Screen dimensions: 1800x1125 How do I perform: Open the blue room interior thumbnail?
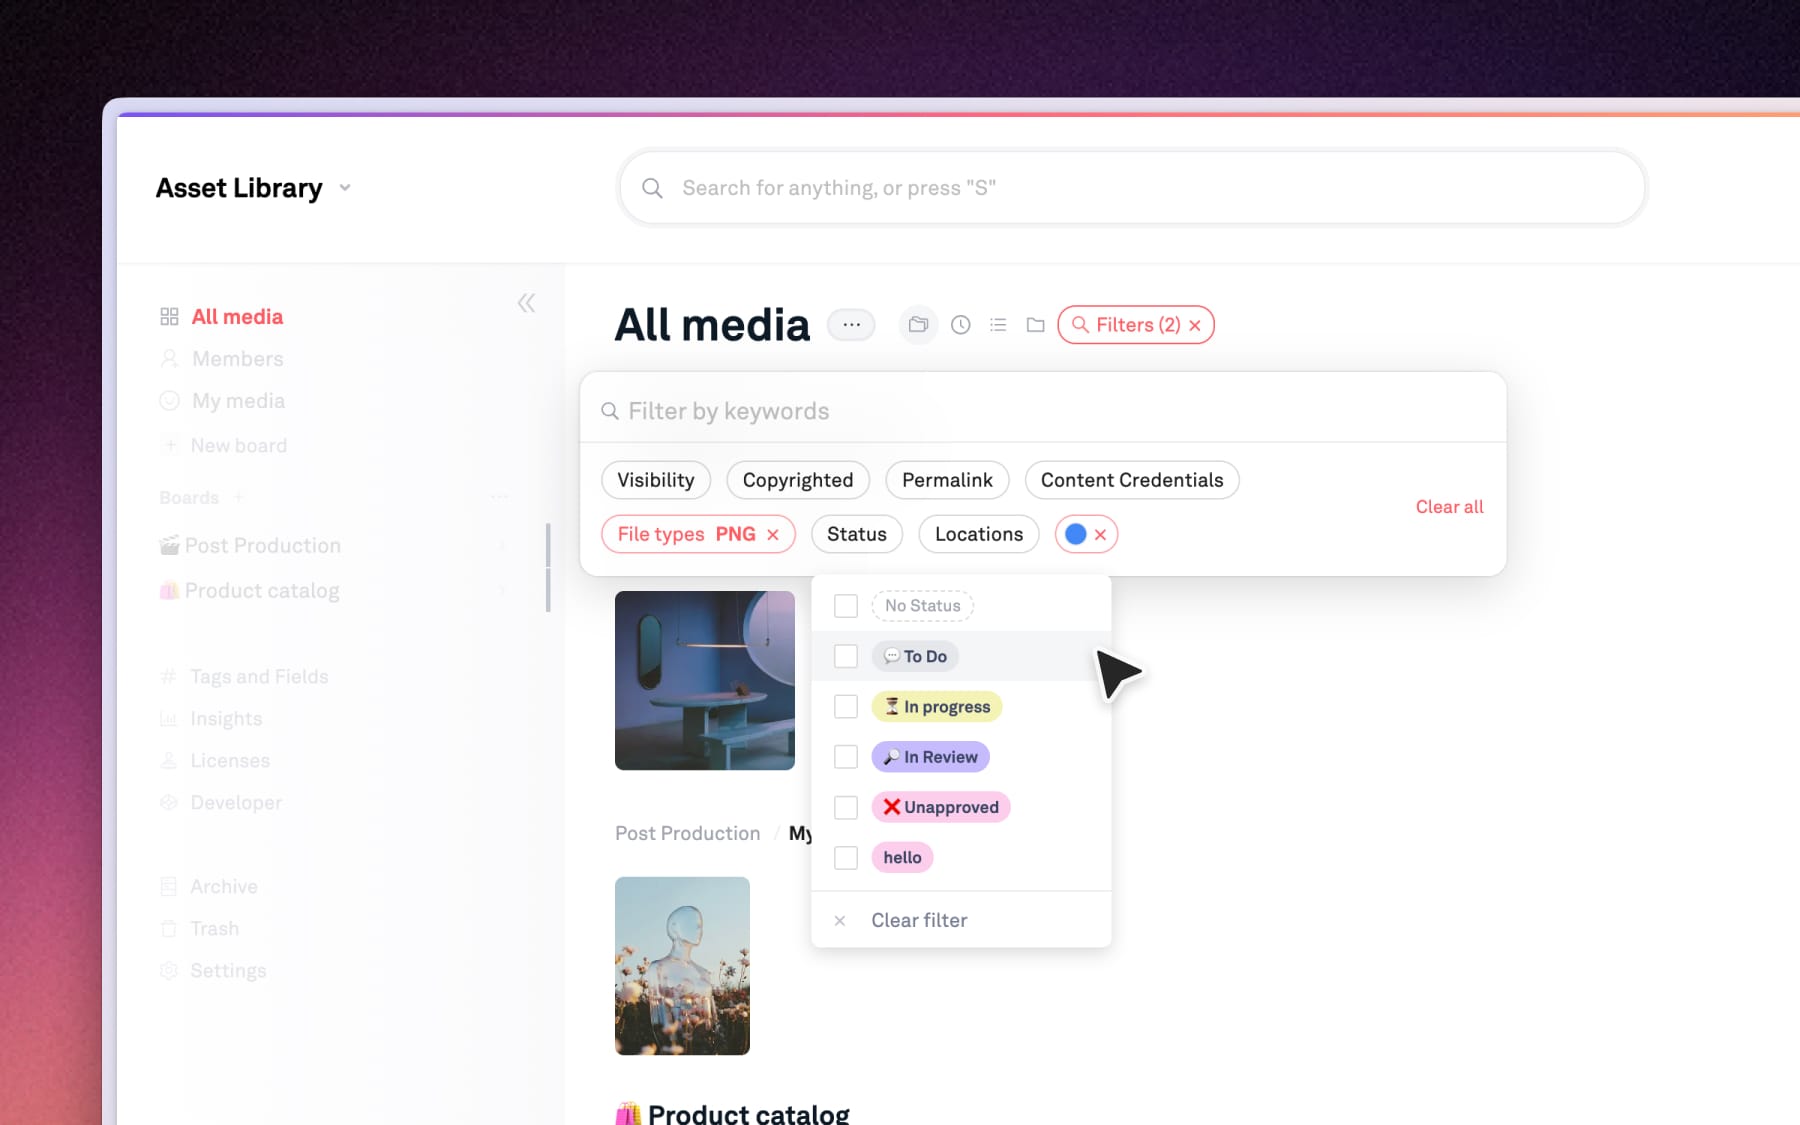click(x=705, y=680)
